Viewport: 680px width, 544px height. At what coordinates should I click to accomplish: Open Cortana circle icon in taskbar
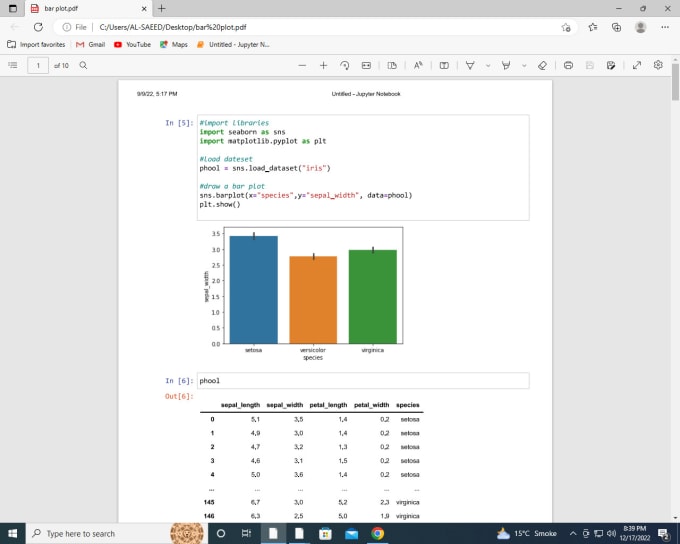pyautogui.click(x=221, y=533)
